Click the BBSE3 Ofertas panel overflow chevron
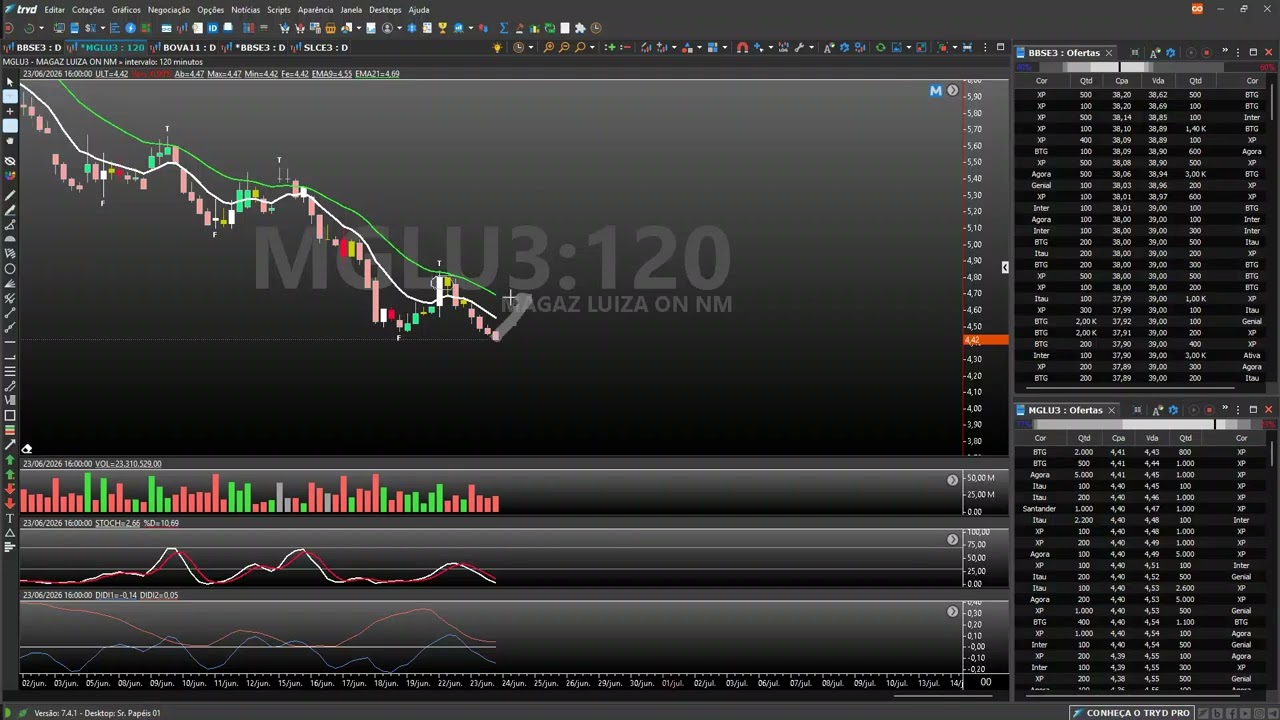This screenshot has width=1280, height=720. pyautogui.click(x=1225, y=52)
